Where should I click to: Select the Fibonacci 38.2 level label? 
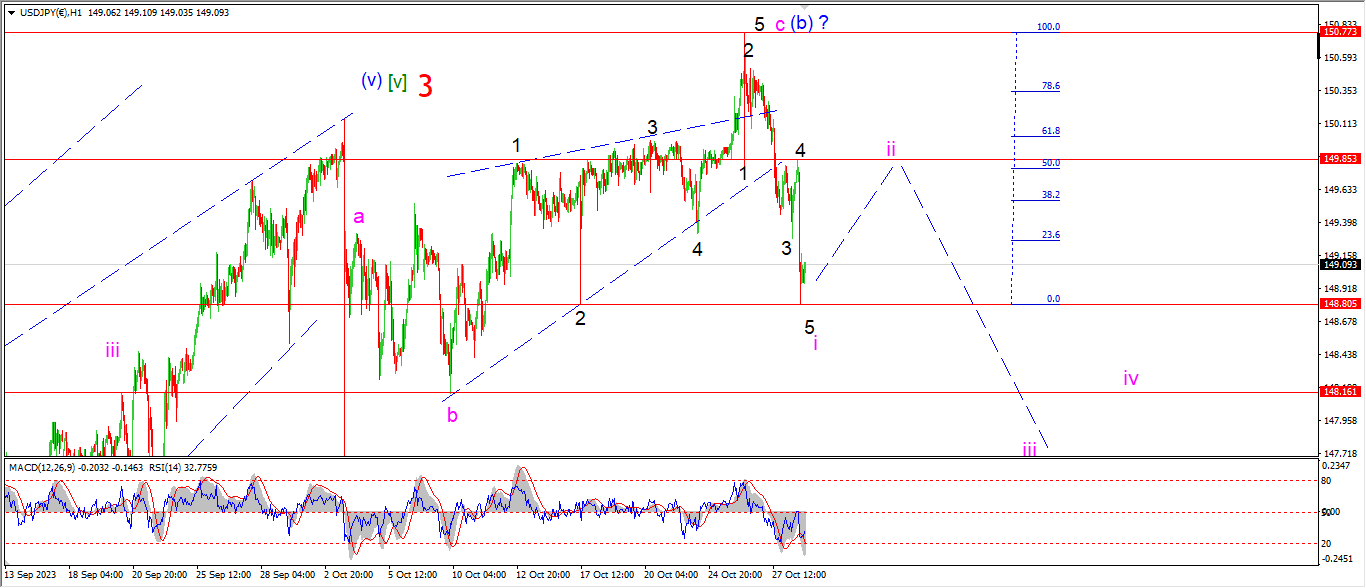(x=1050, y=195)
